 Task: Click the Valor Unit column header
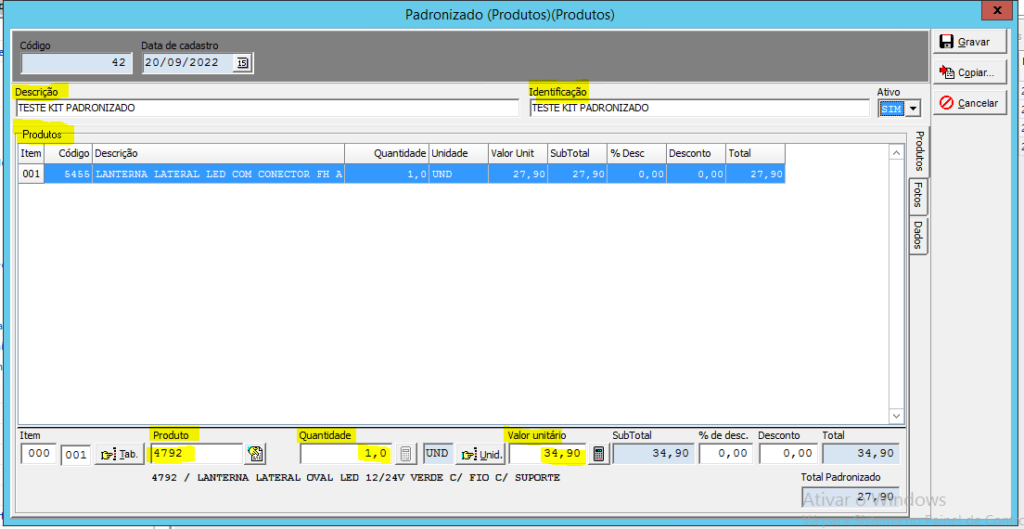(518, 153)
